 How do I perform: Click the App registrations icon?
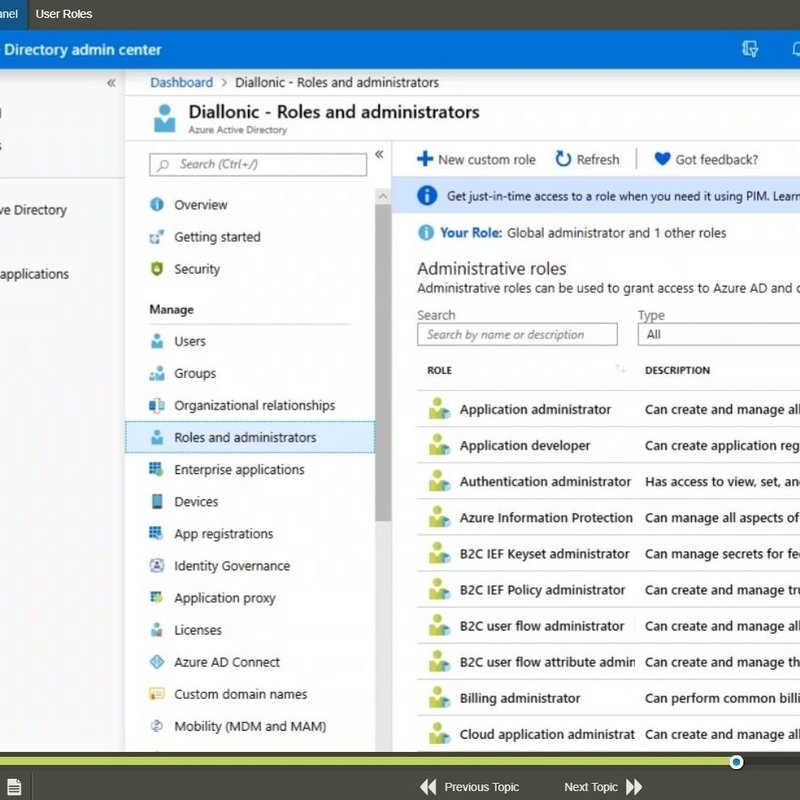(x=156, y=533)
